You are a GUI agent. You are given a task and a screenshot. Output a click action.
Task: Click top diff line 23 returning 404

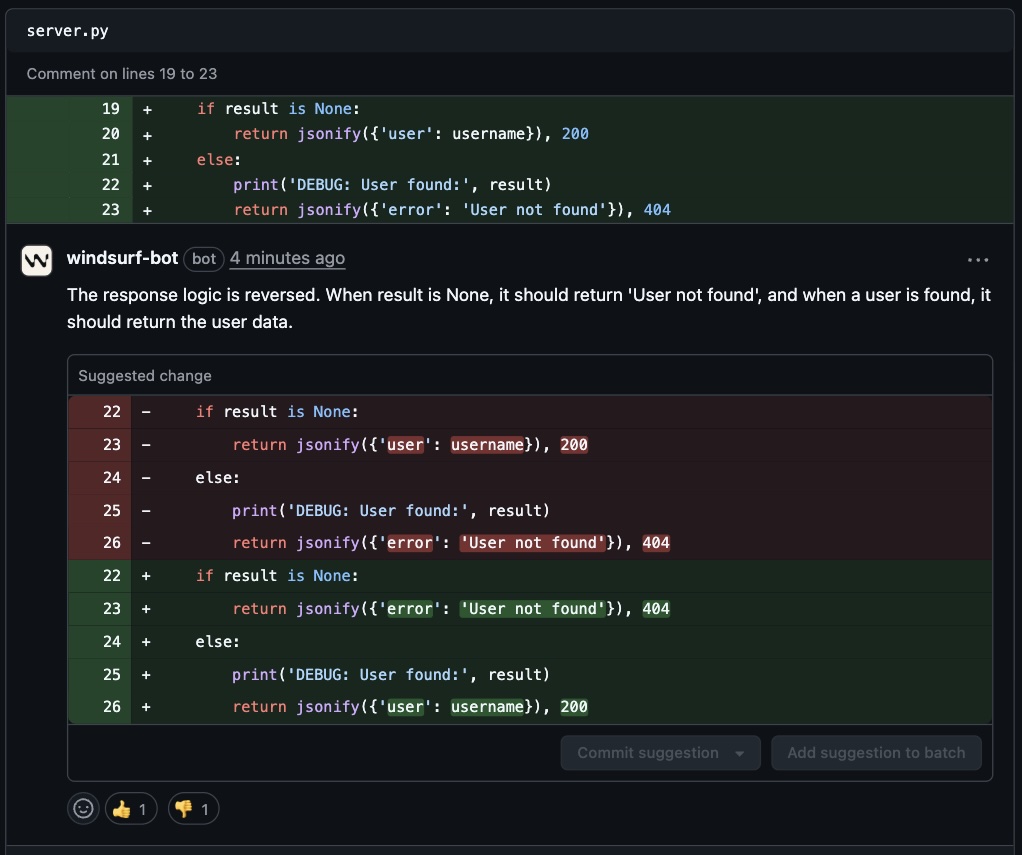(510, 210)
